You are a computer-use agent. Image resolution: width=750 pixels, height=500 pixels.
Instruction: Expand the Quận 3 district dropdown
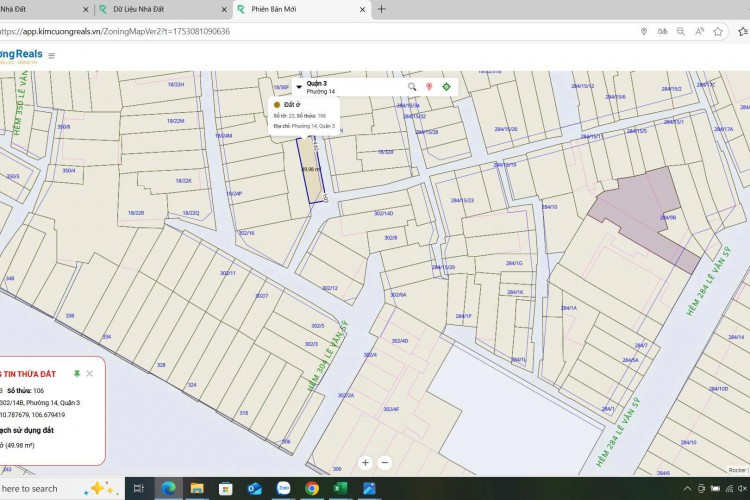click(x=298, y=87)
